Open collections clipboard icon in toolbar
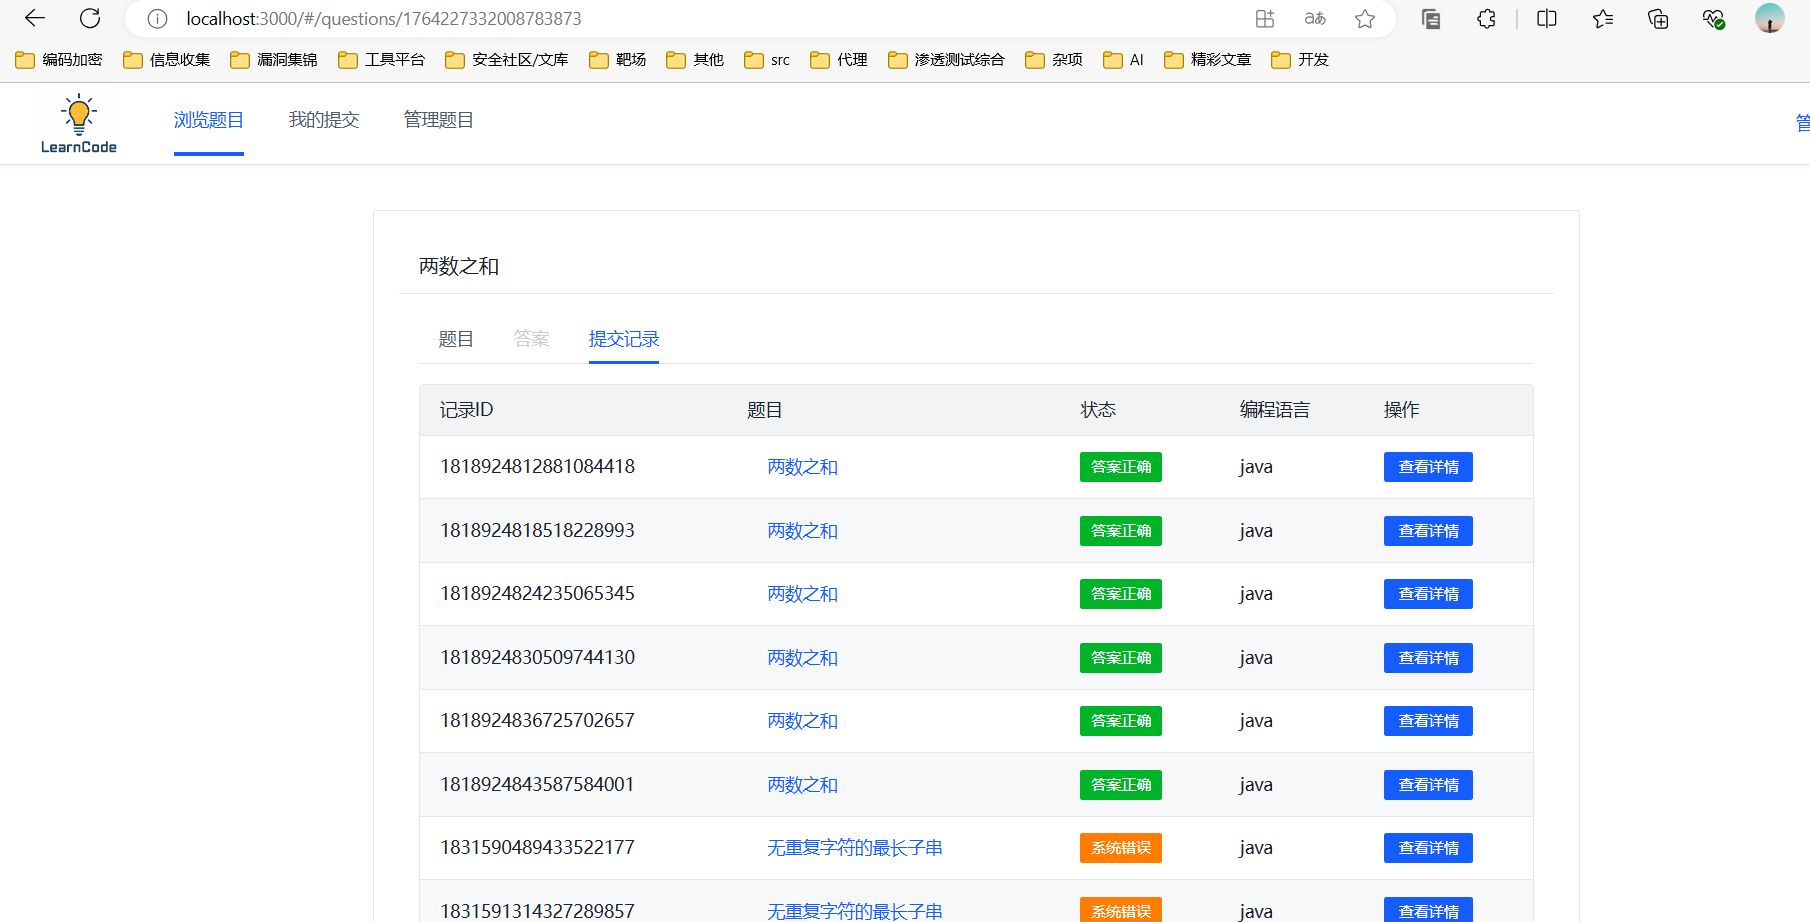 1431,19
